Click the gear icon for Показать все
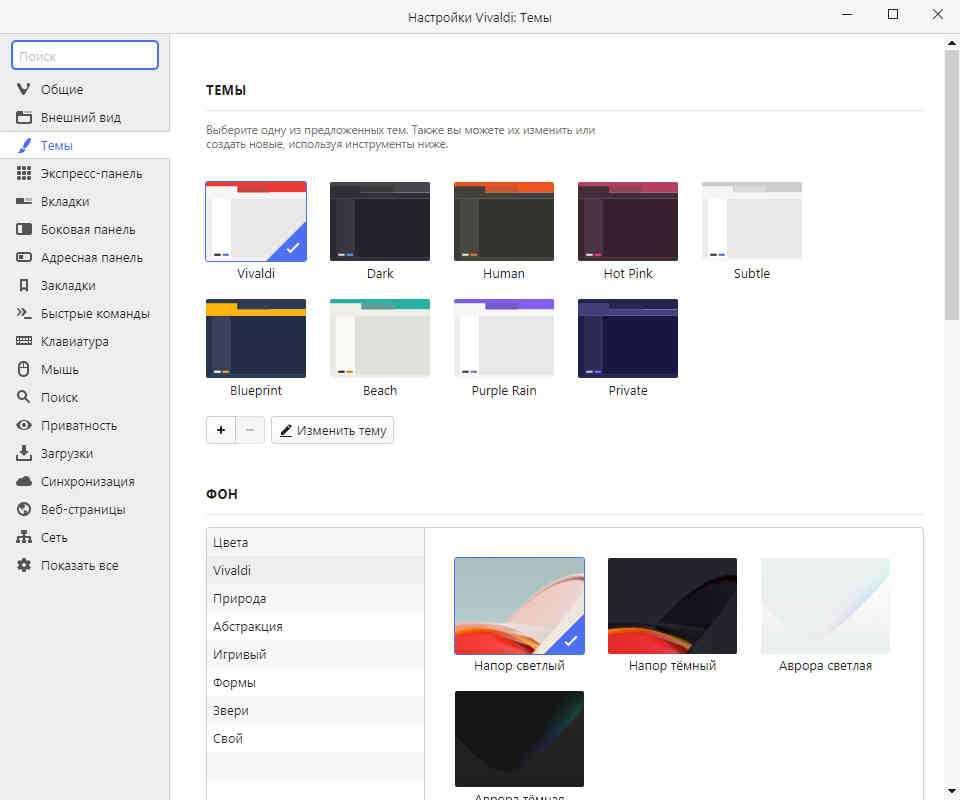Image resolution: width=960 pixels, height=800 pixels. pyautogui.click(x=24, y=565)
